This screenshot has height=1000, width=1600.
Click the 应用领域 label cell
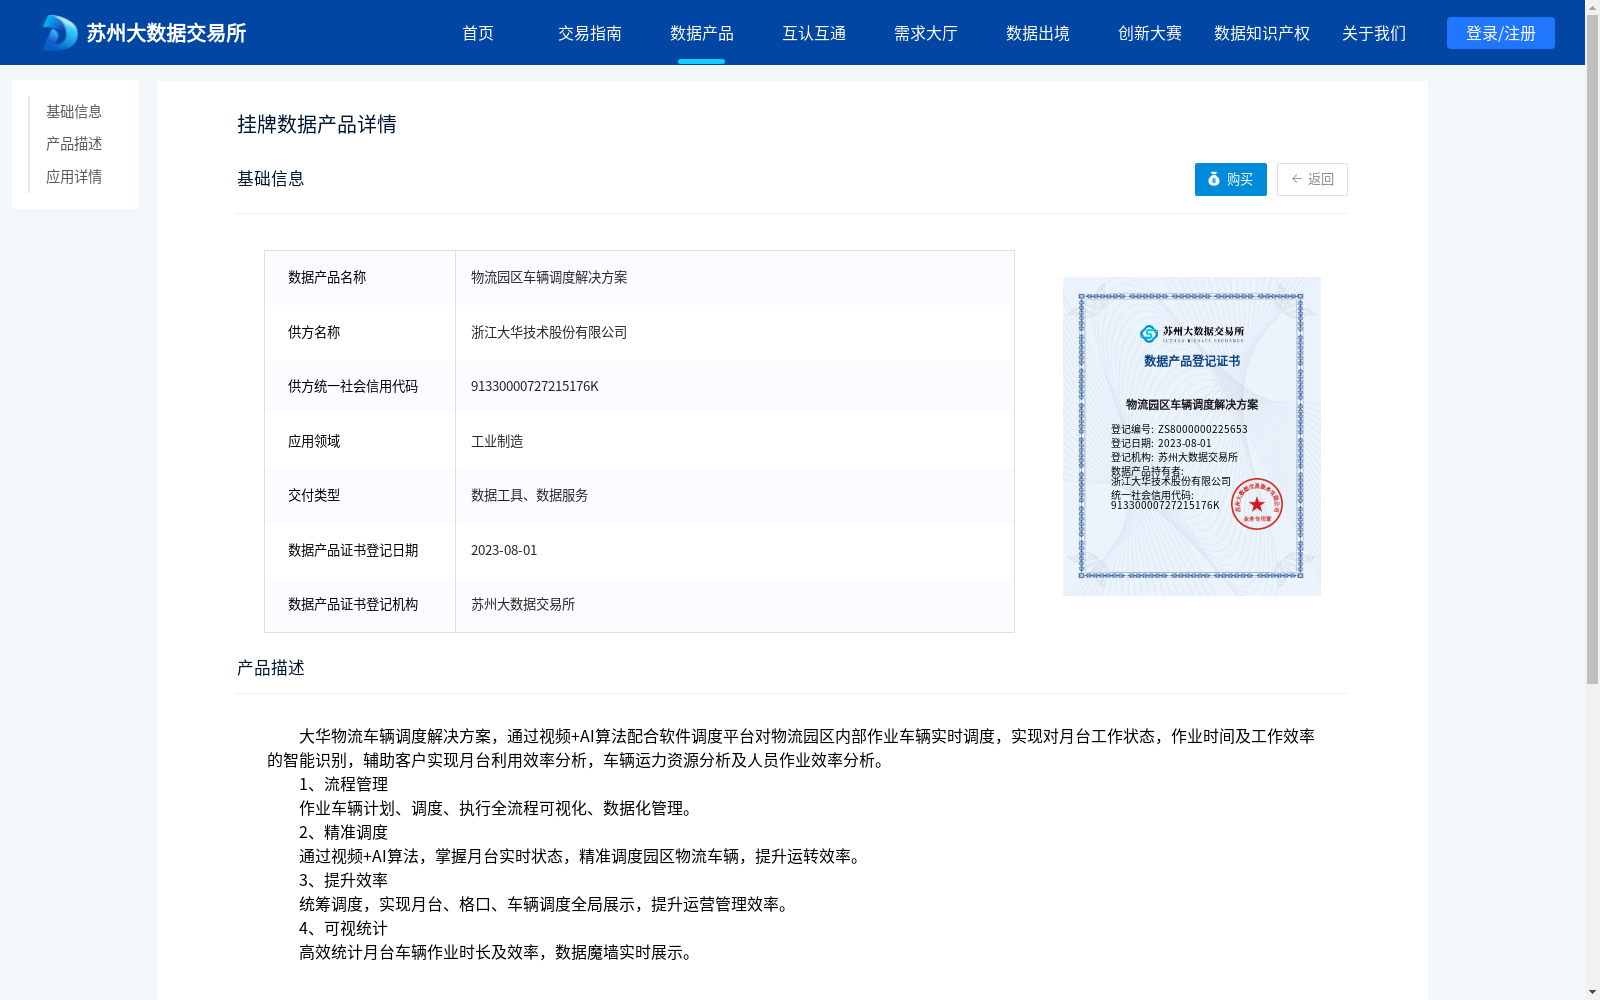[360, 441]
